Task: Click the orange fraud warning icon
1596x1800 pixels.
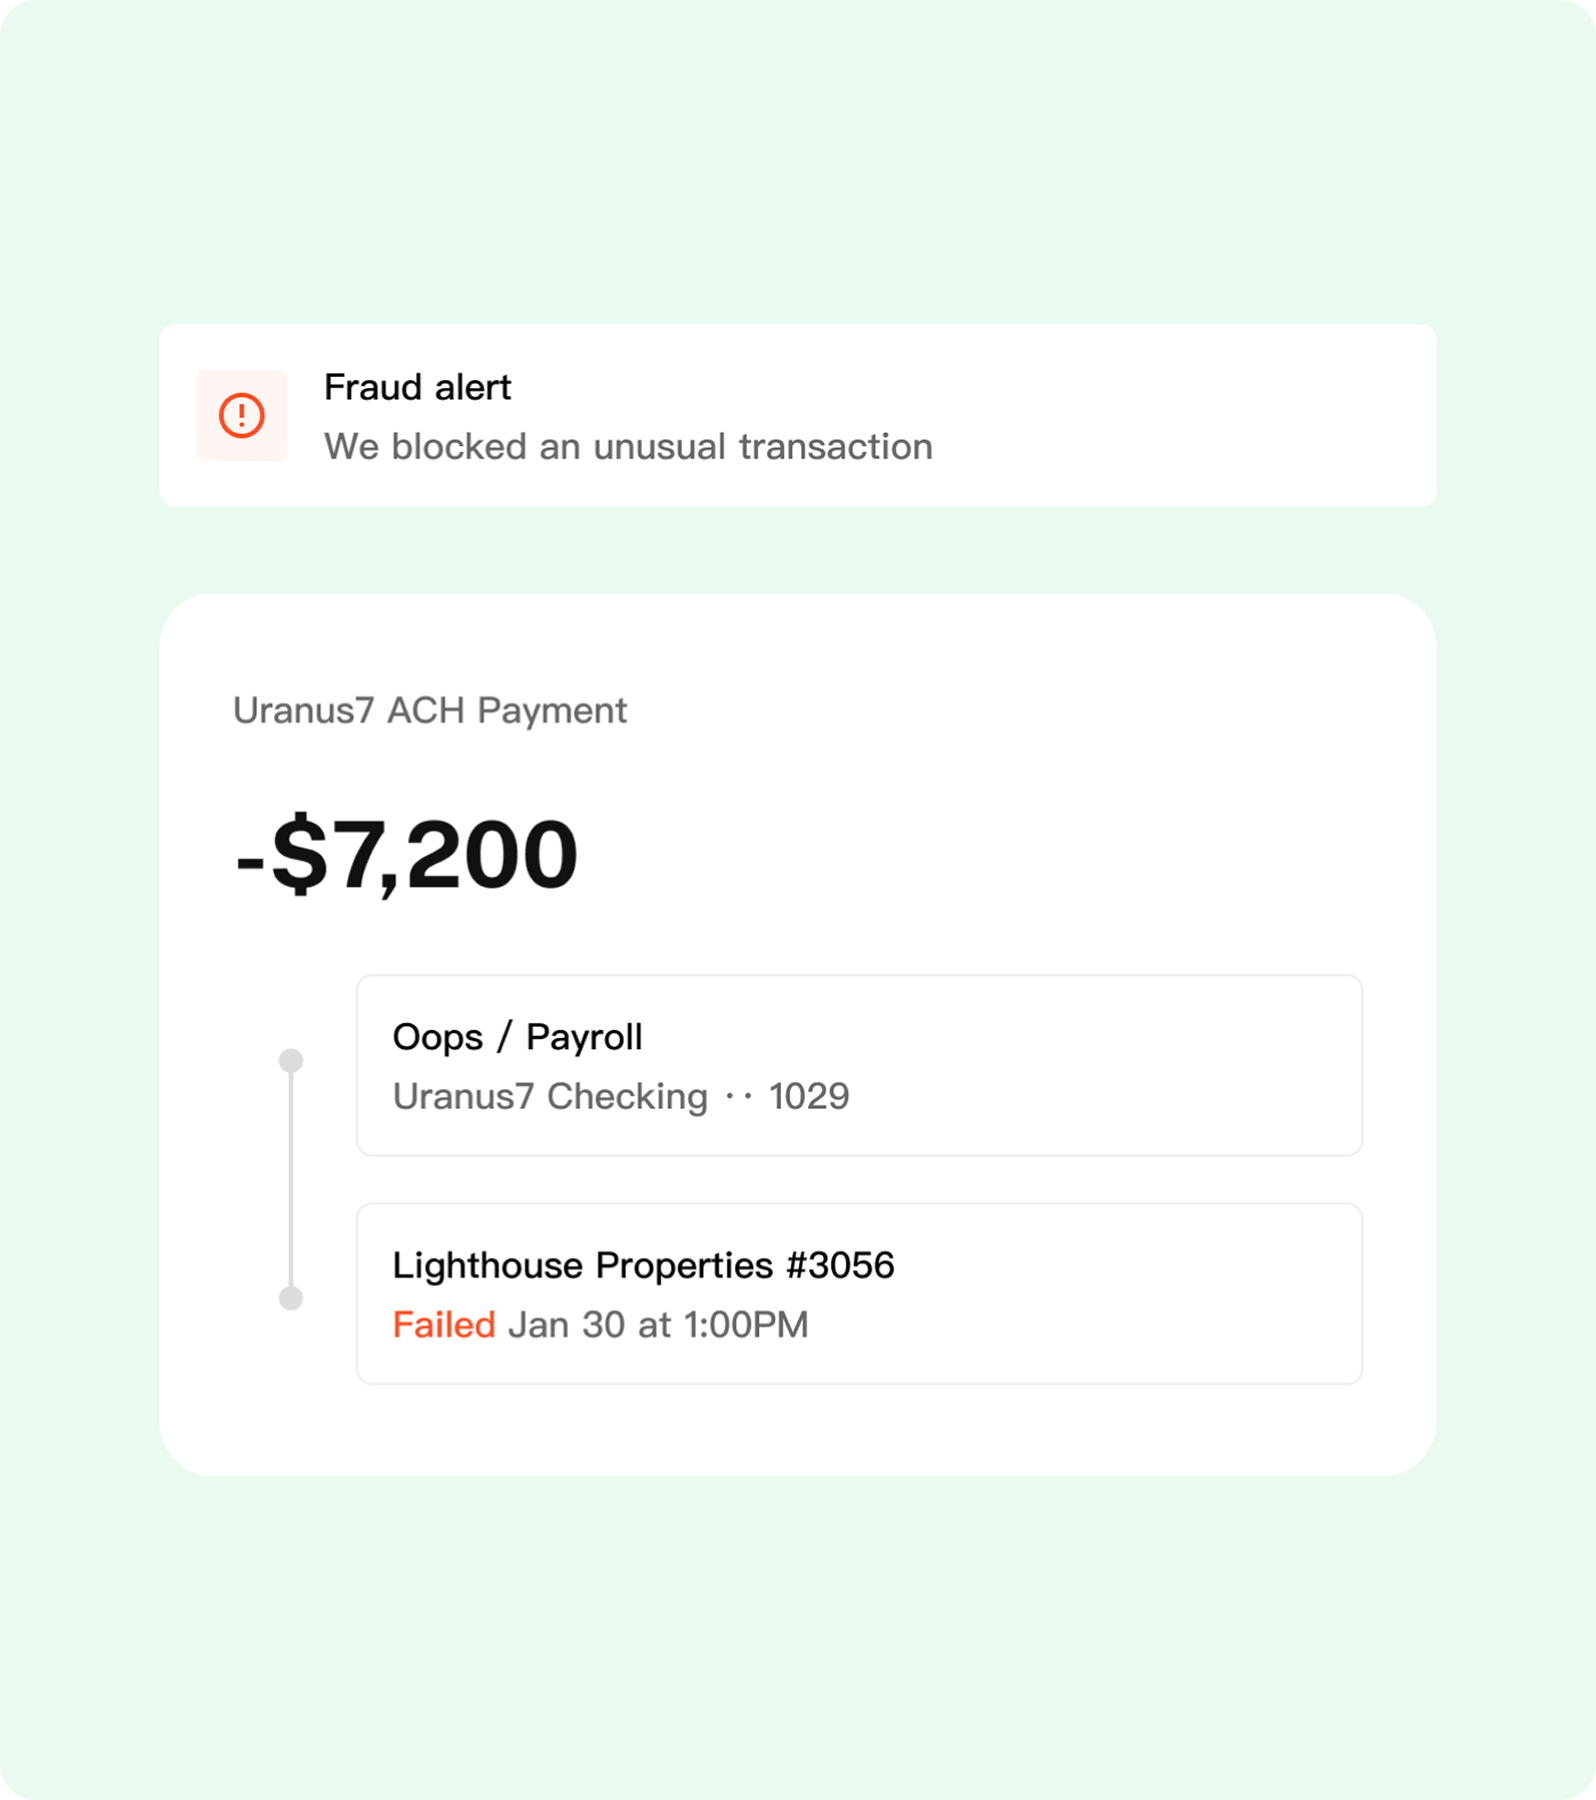Action: click(x=242, y=415)
